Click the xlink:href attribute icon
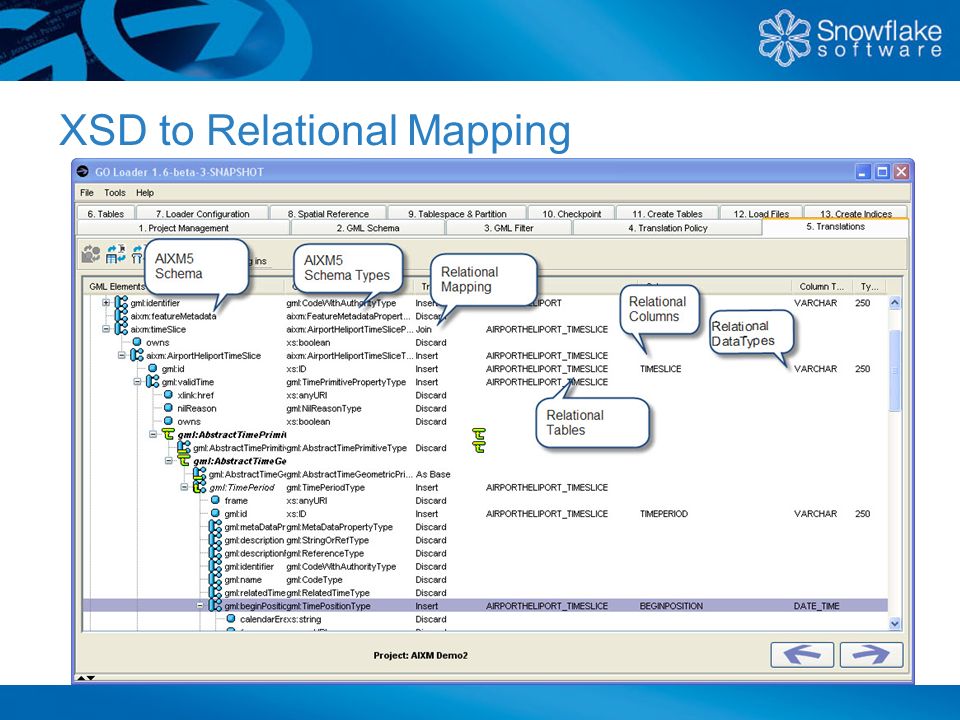960x720 pixels. tap(168, 395)
